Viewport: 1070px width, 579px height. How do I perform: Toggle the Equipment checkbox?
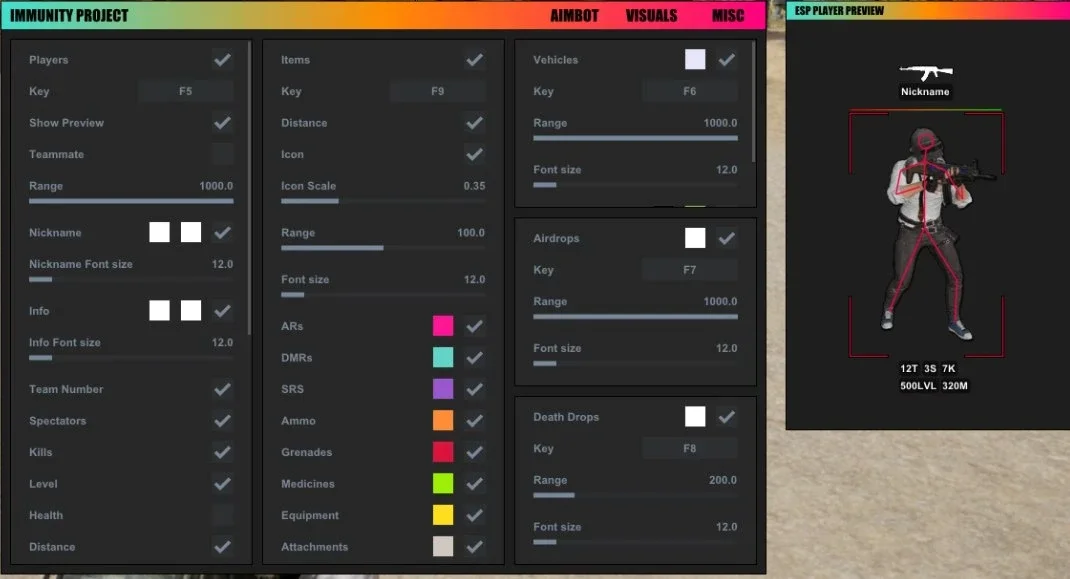[474, 515]
